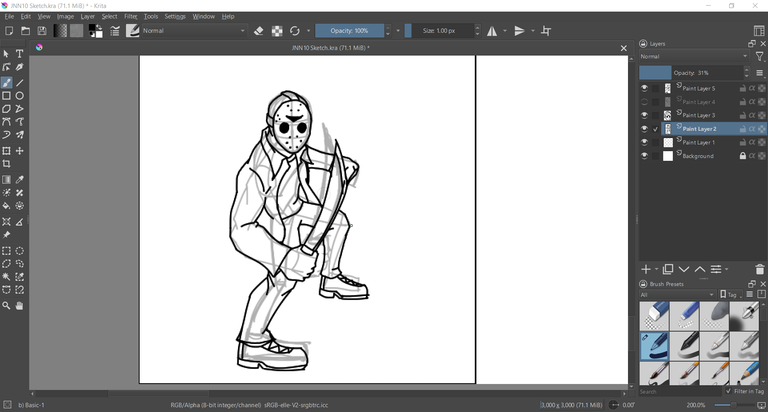The image size is (768, 412).
Task: Adjust the brush Opacity 100% slider
Action: coord(349,31)
